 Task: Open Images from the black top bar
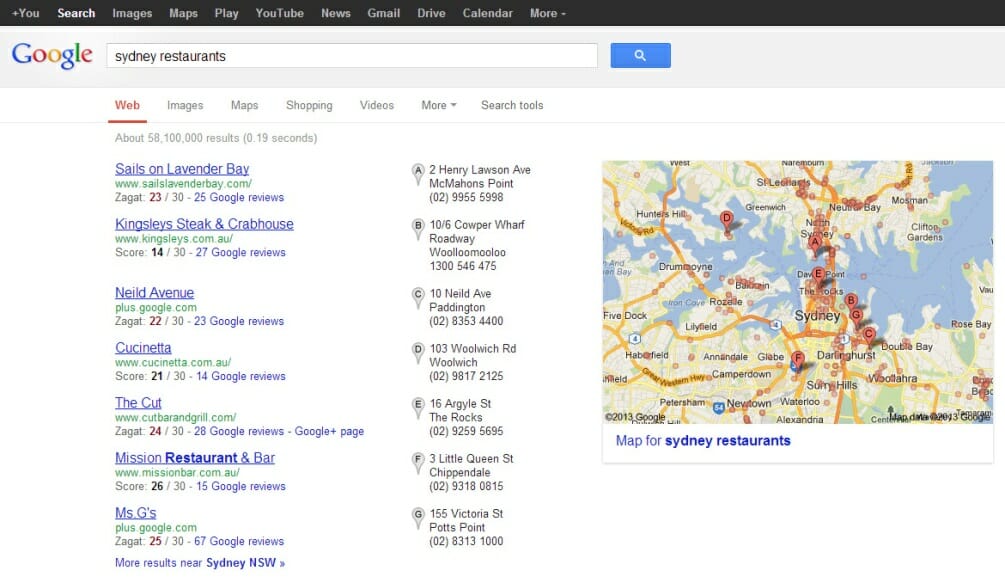coord(132,13)
